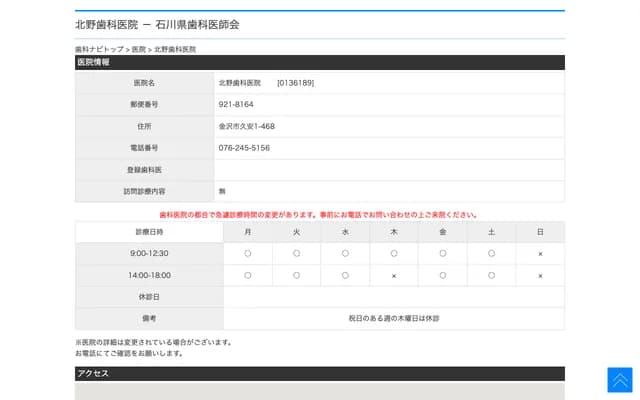Click the note 祝日のある週の木曜日は休診
The height and width of the screenshot is (400, 640).
point(394,318)
